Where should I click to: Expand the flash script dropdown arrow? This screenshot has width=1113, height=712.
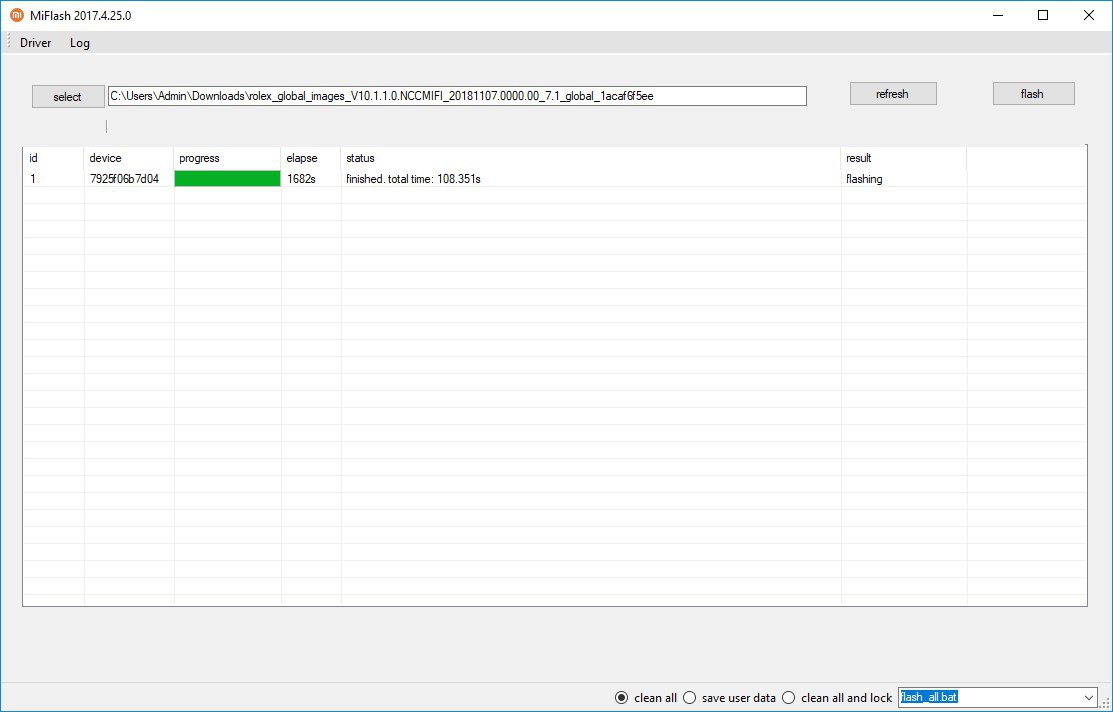[x=1090, y=698]
